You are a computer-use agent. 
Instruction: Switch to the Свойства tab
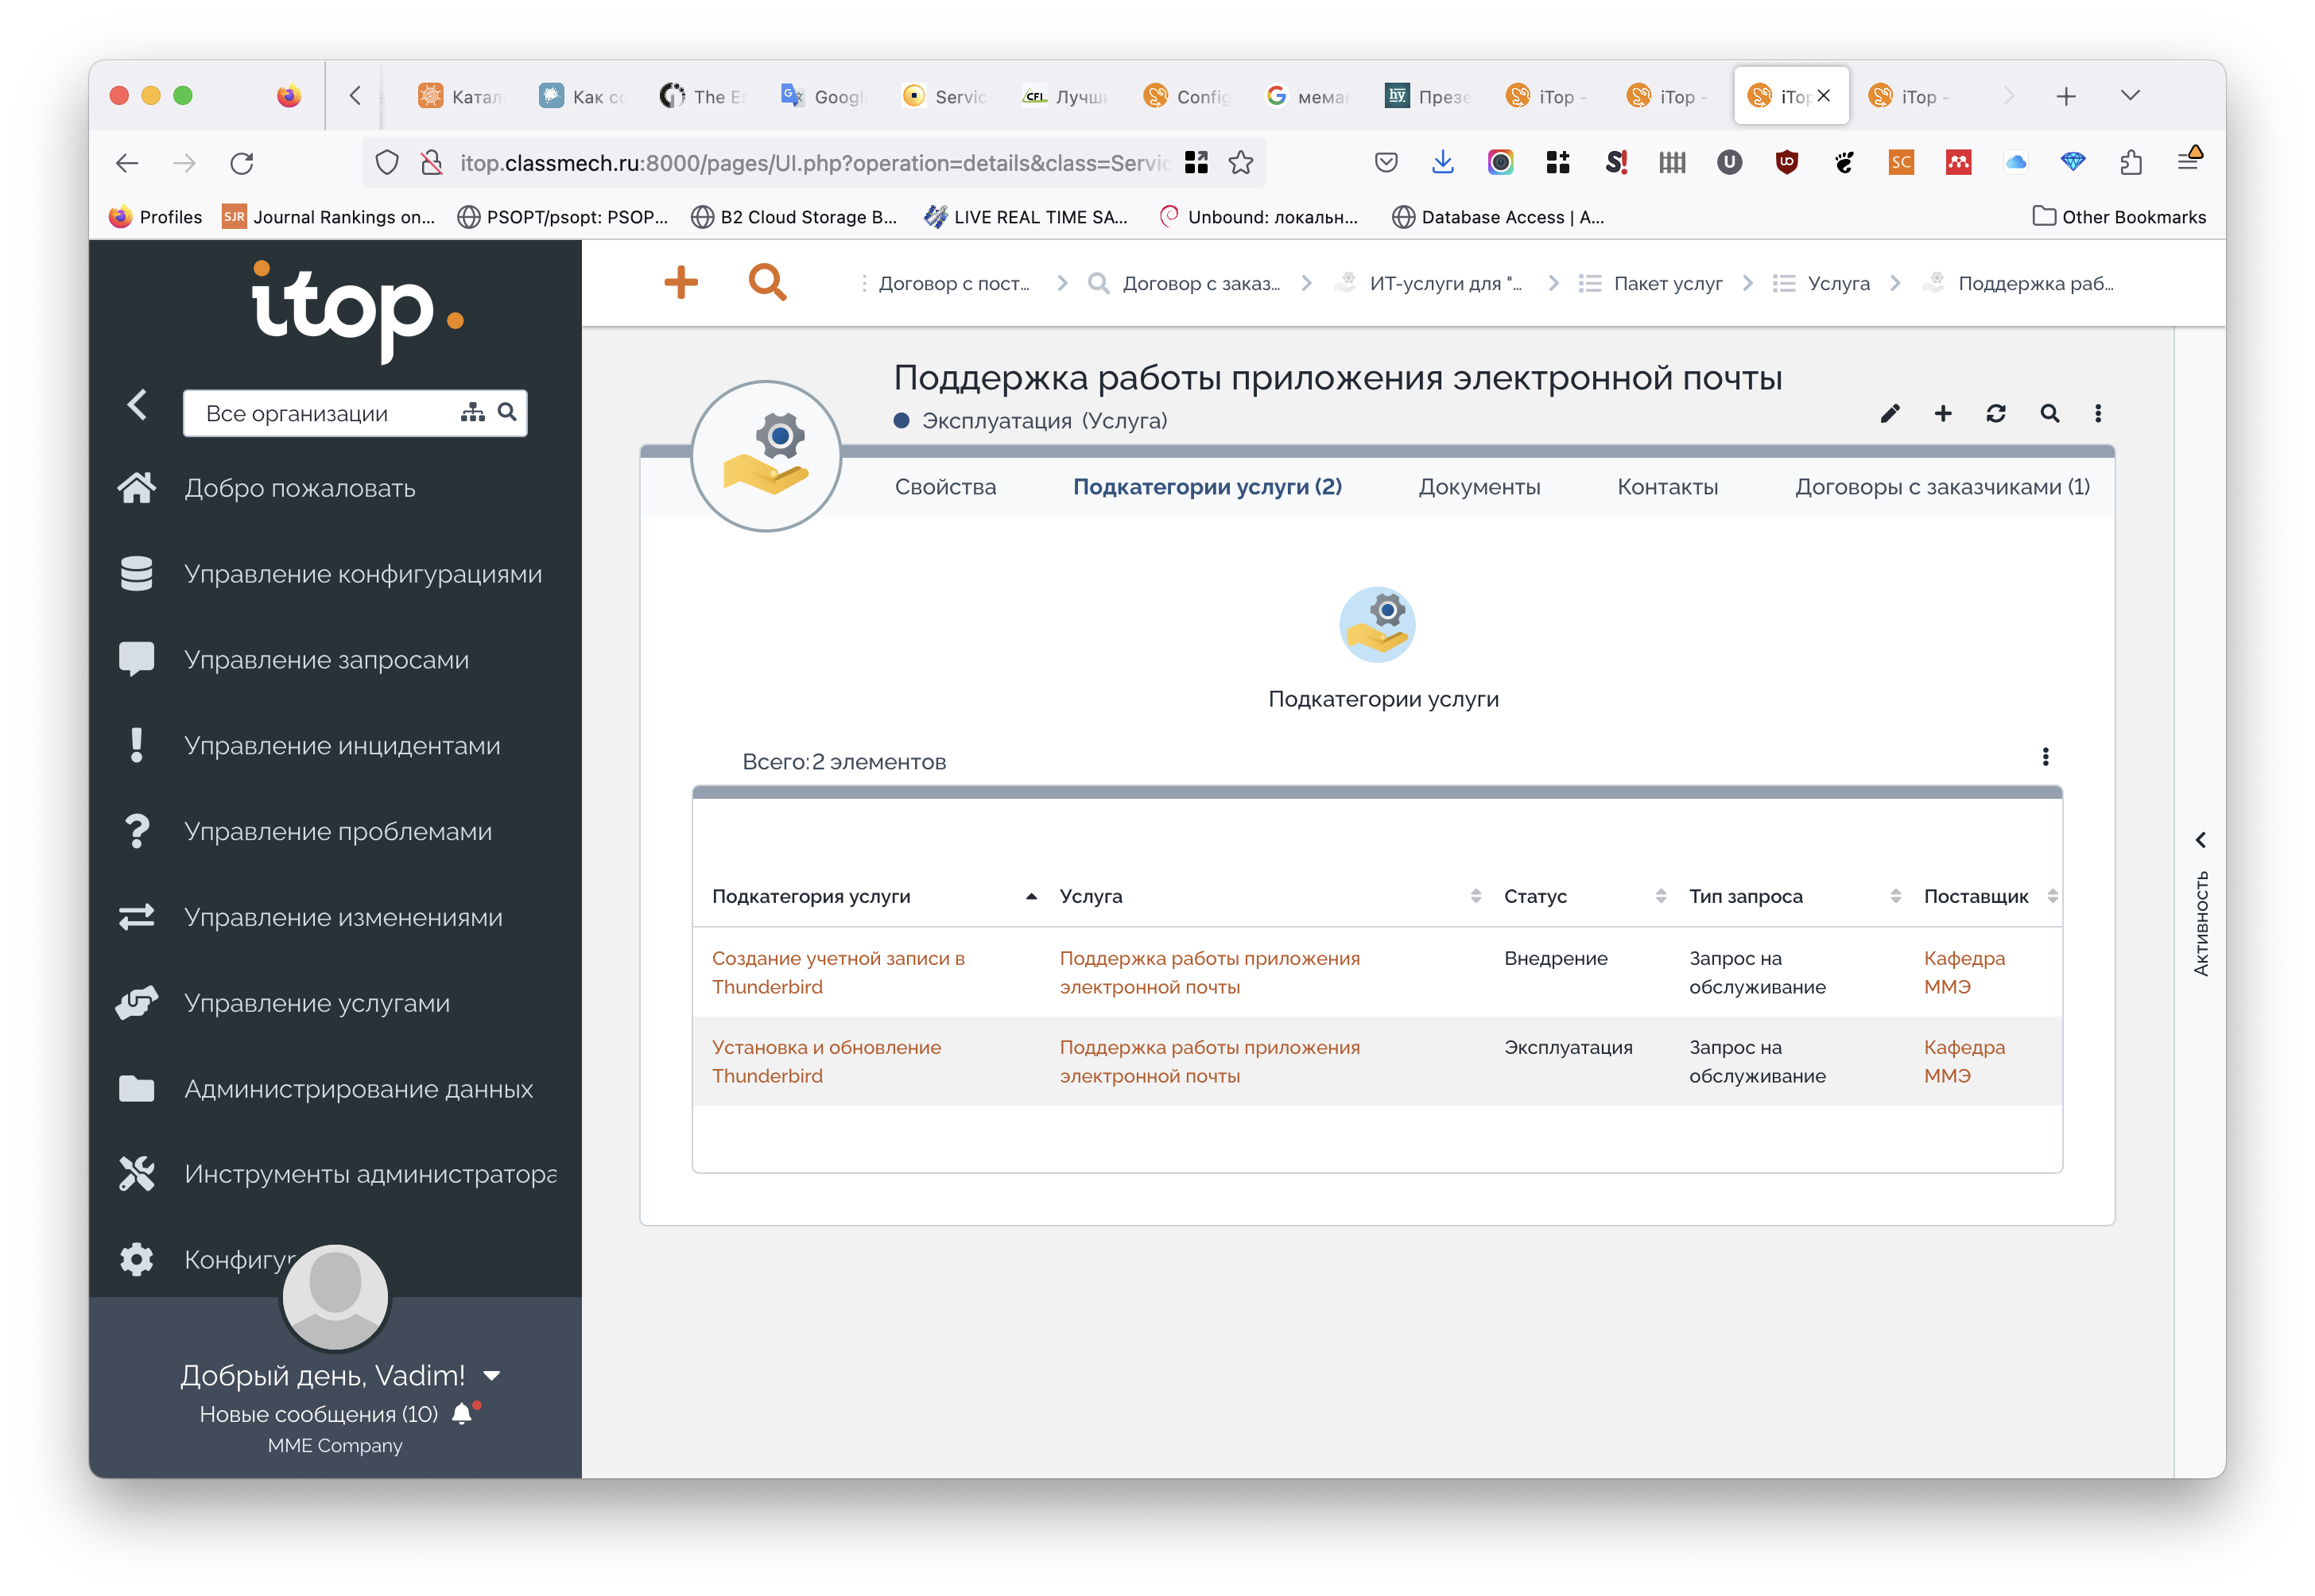pyautogui.click(x=945, y=487)
